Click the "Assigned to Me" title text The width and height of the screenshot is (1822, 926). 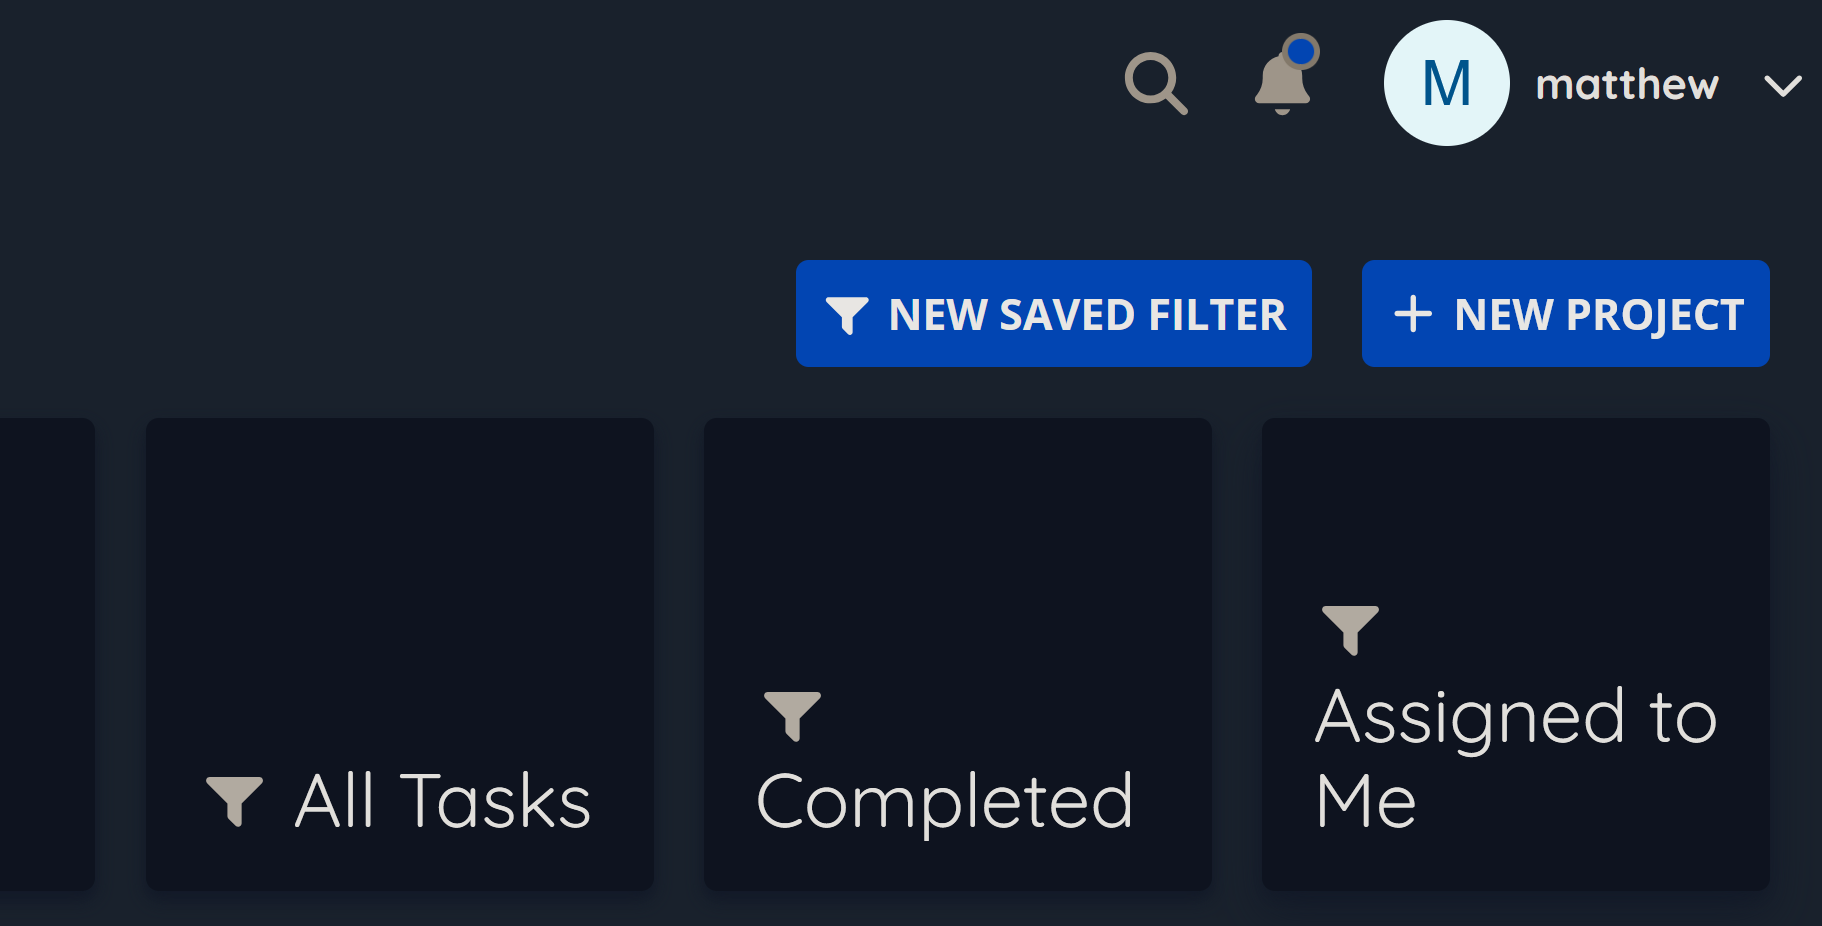pyautogui.click(x=1515, y=758)
